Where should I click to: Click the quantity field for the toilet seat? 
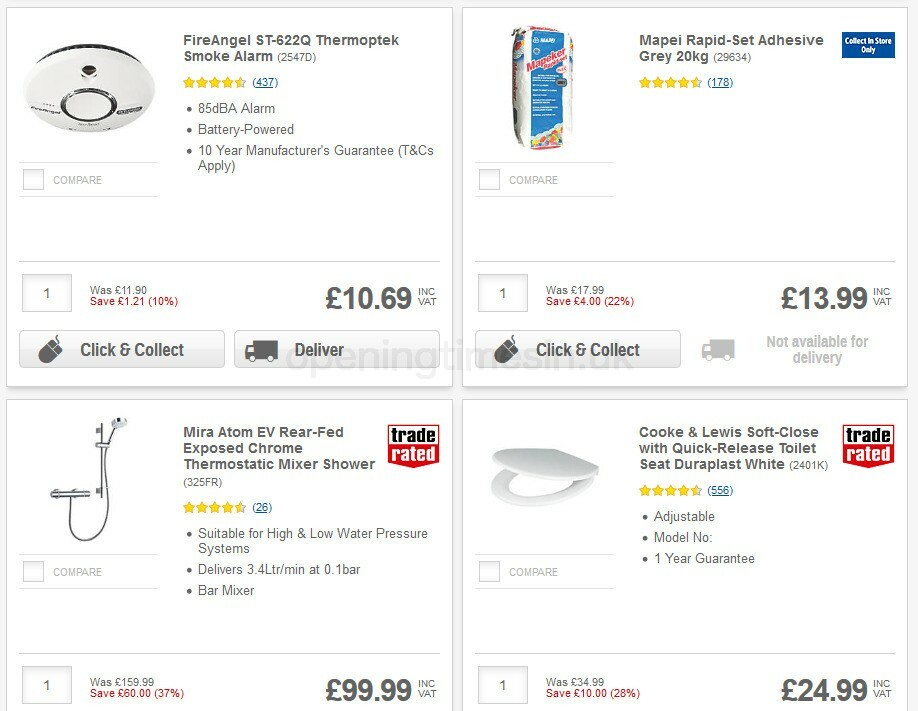(502, 685)
